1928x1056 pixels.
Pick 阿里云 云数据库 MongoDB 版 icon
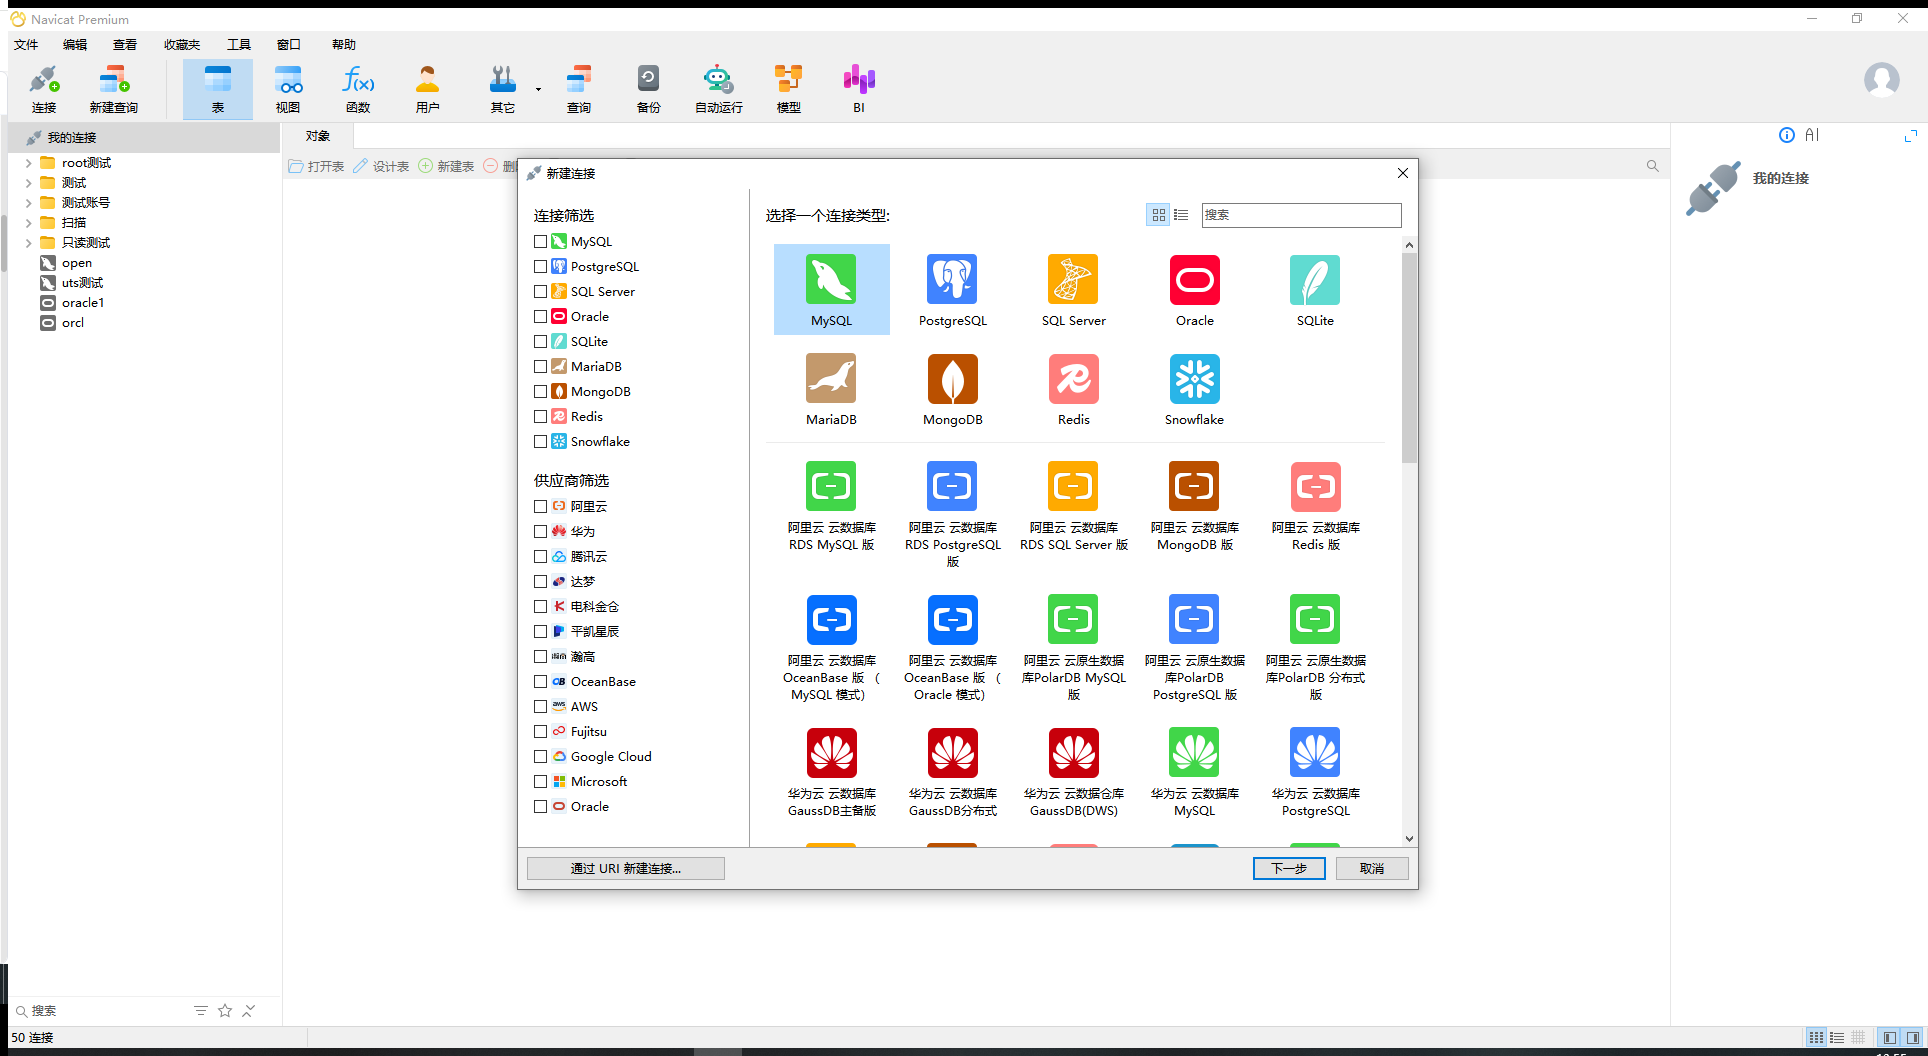coord(1194,486)
